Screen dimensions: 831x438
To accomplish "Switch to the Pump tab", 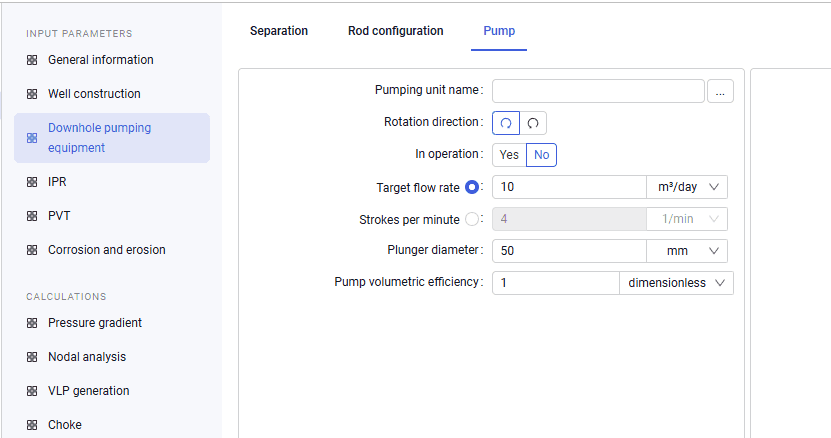I will tap(499, 31).
